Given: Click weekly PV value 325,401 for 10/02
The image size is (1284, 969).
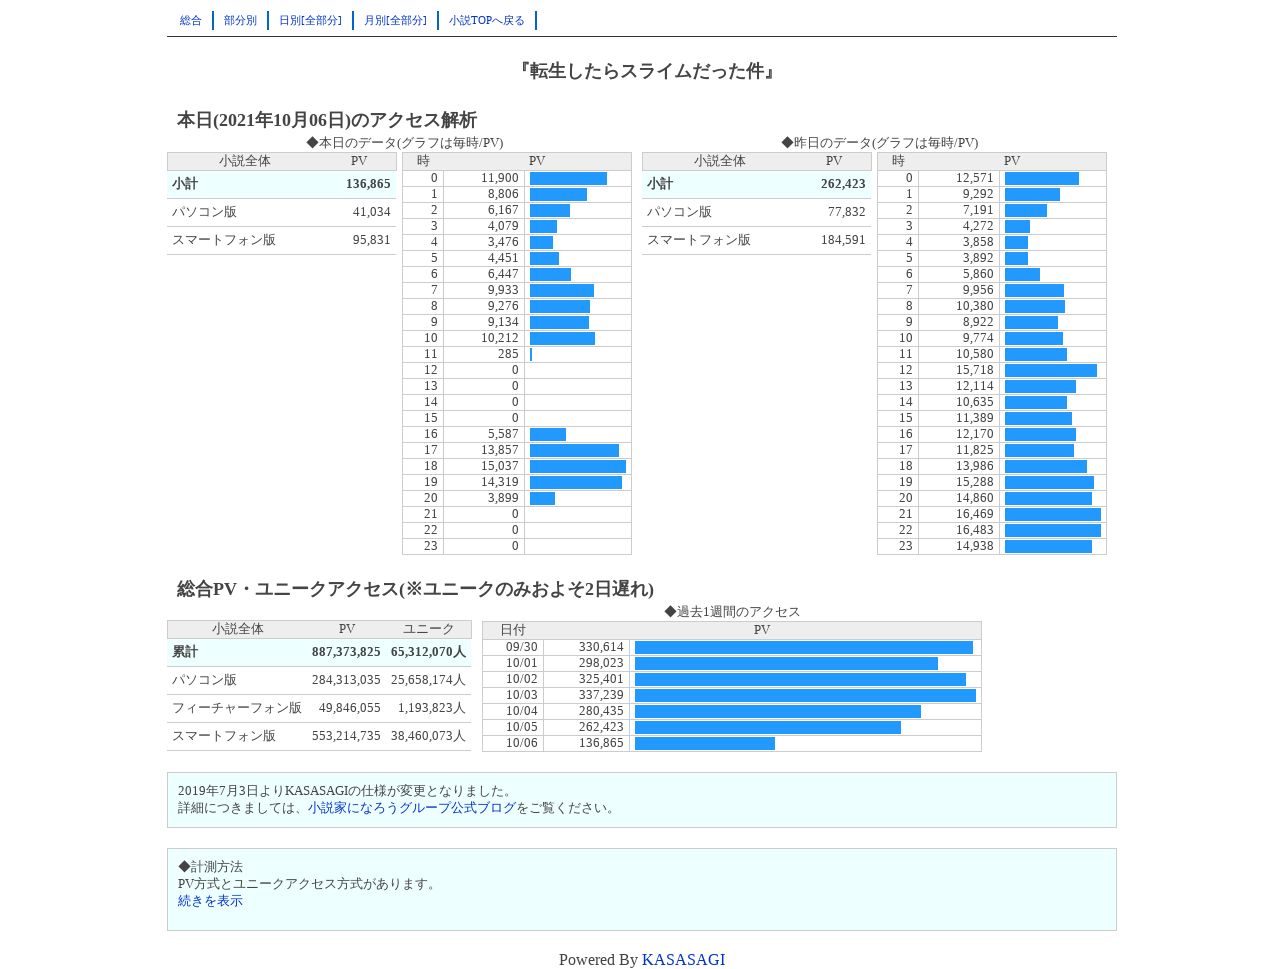Looking at the screenshot, I should (601, 679).
